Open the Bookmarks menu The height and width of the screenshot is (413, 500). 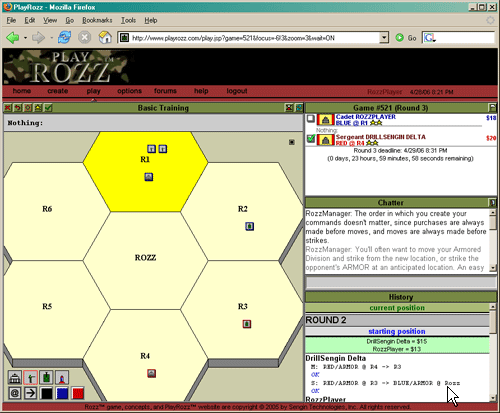(x=97, y=20)
